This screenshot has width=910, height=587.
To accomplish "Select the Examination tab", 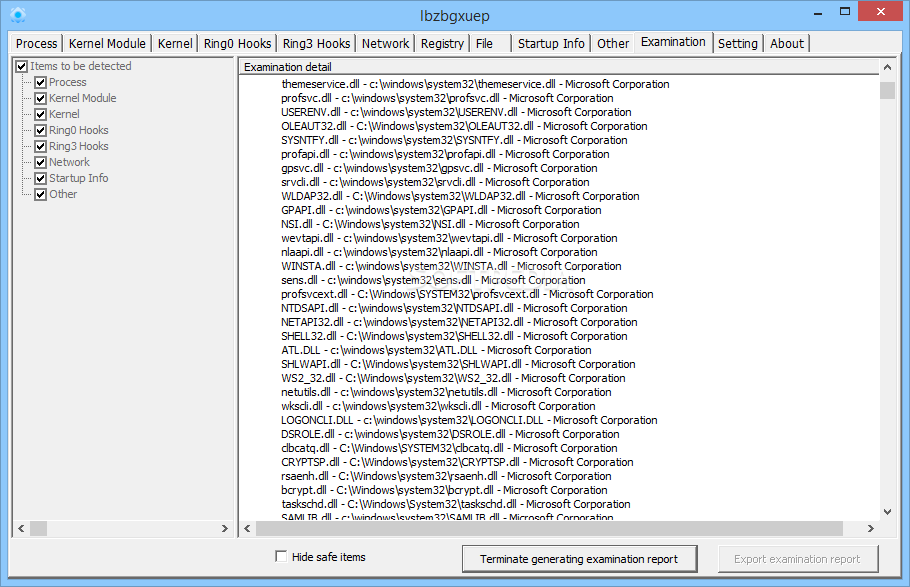I will pyautogui.click(x=673, y=42).
